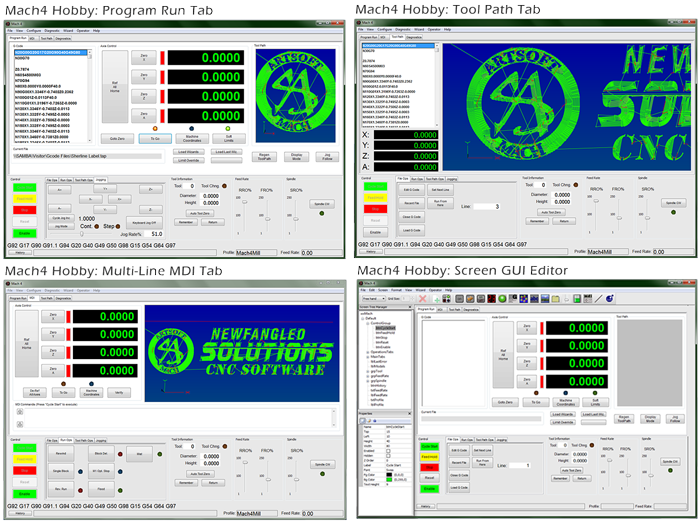
Task: Collapse the Default node in Screen Tree Manager
Action: click(363, 319)
